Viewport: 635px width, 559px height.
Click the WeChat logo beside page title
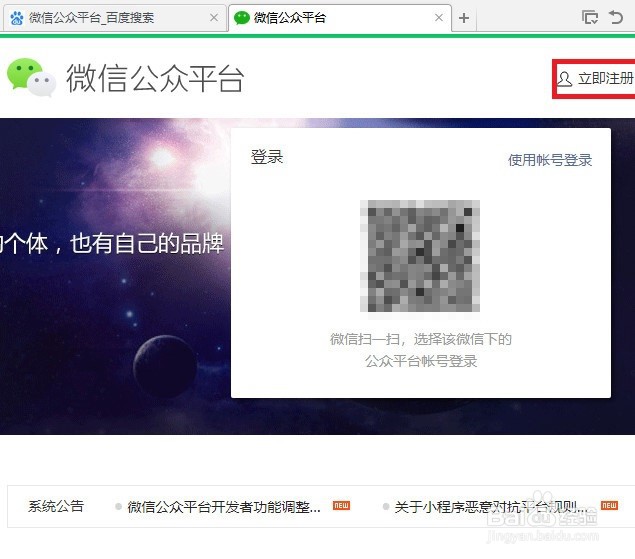click(31, 78)
